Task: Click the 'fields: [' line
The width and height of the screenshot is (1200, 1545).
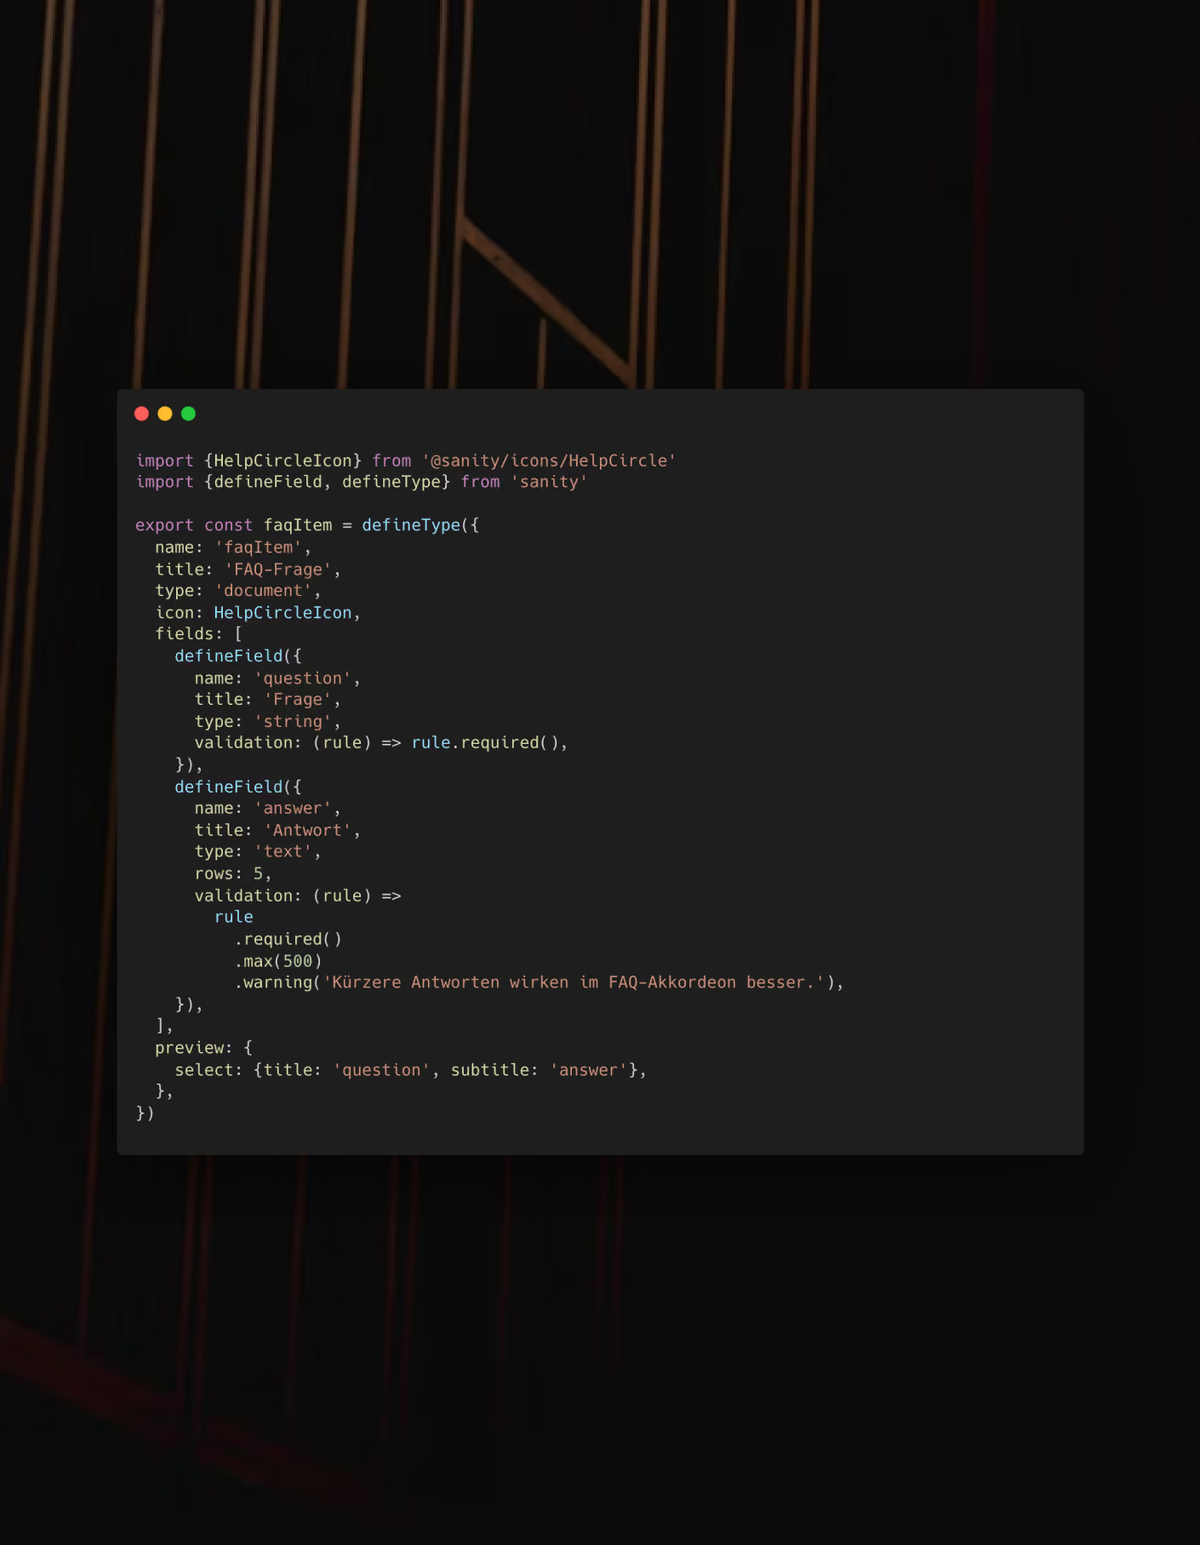Action: click(x=199, y=634)
